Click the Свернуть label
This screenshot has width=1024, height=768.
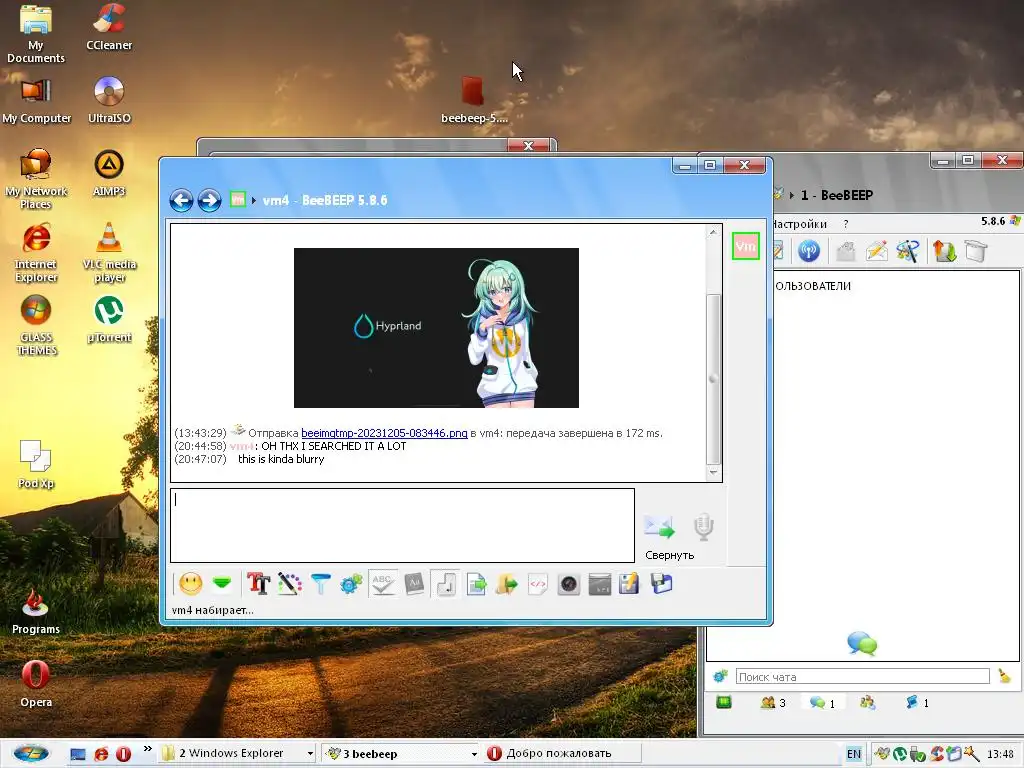pos(669,555)
